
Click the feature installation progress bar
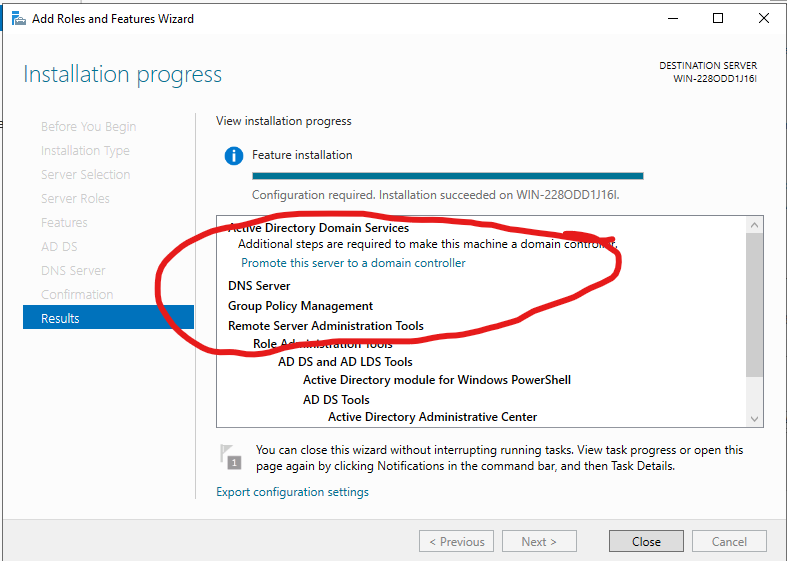[x=448, y=176]
